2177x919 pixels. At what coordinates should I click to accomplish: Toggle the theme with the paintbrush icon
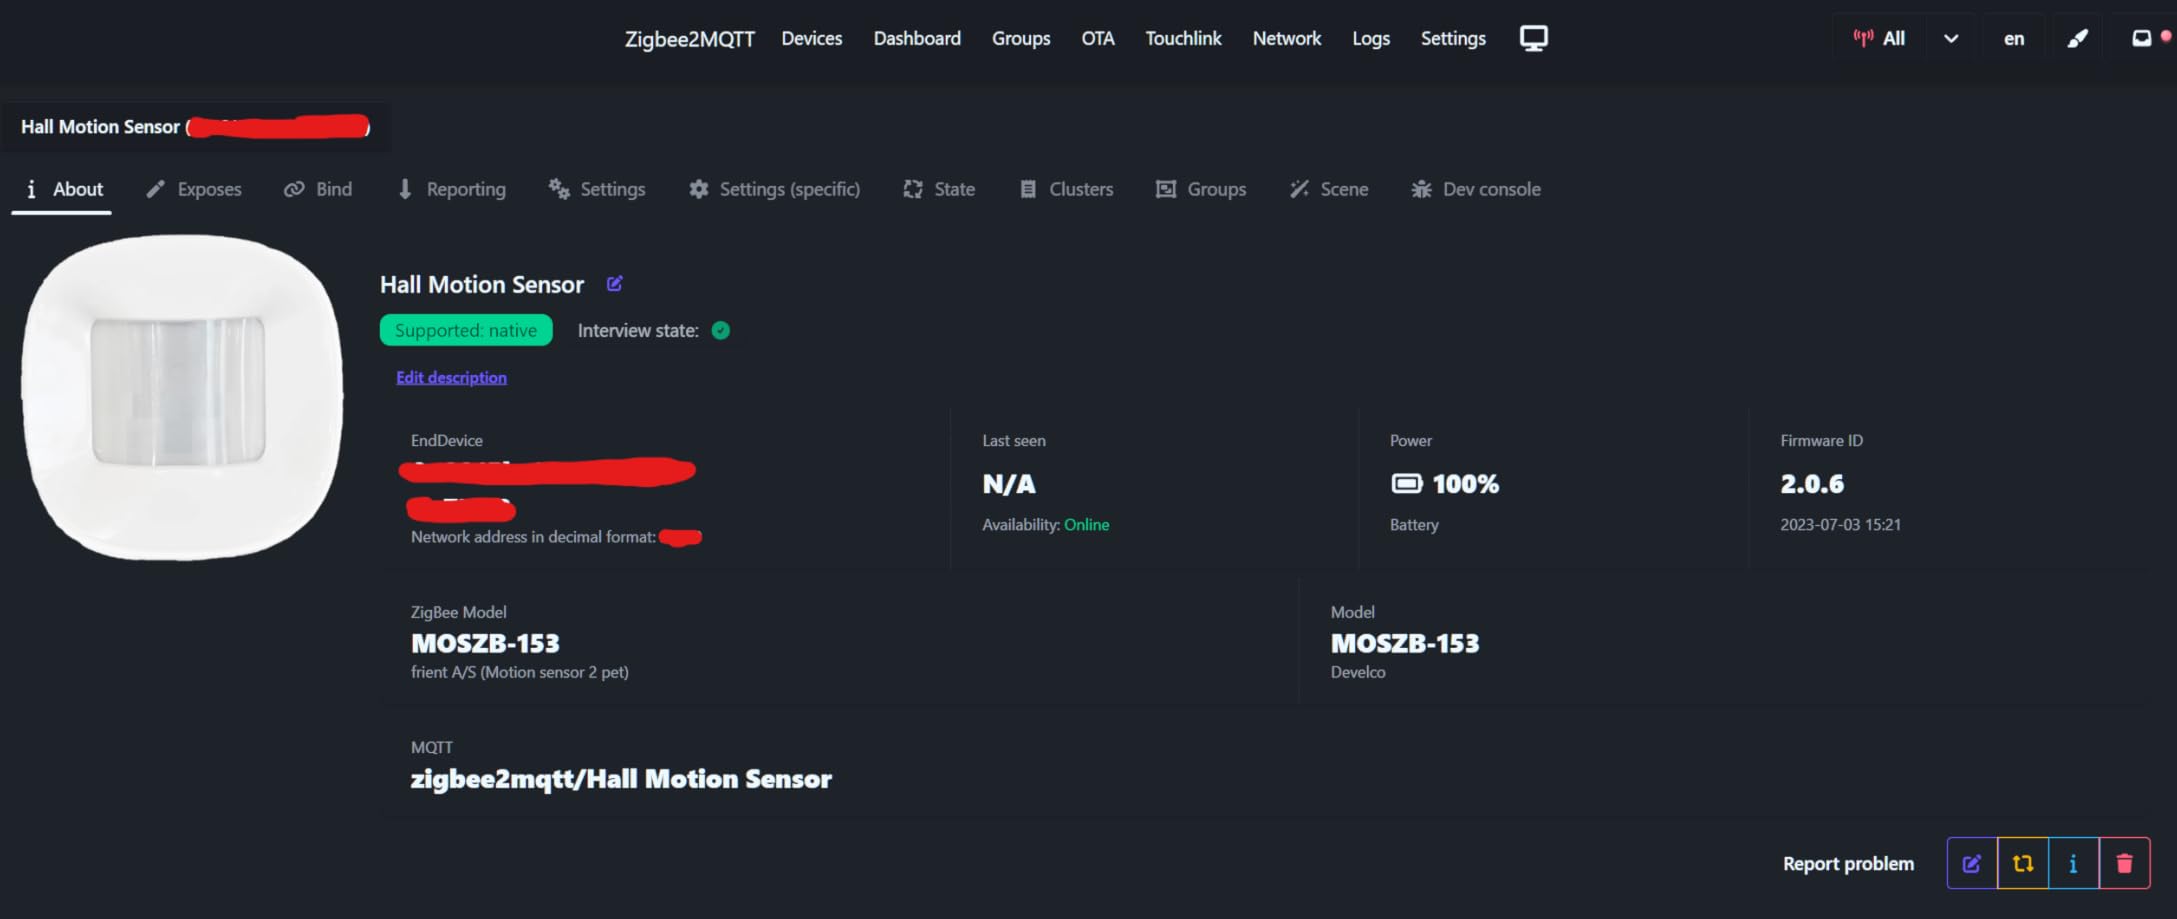2077,39
